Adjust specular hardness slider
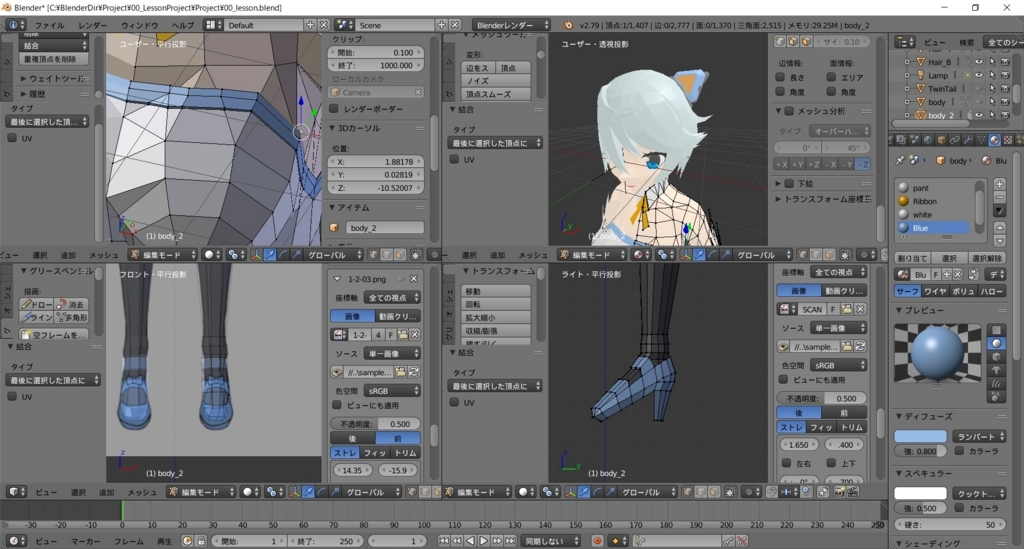 click(x=950, y=524)
